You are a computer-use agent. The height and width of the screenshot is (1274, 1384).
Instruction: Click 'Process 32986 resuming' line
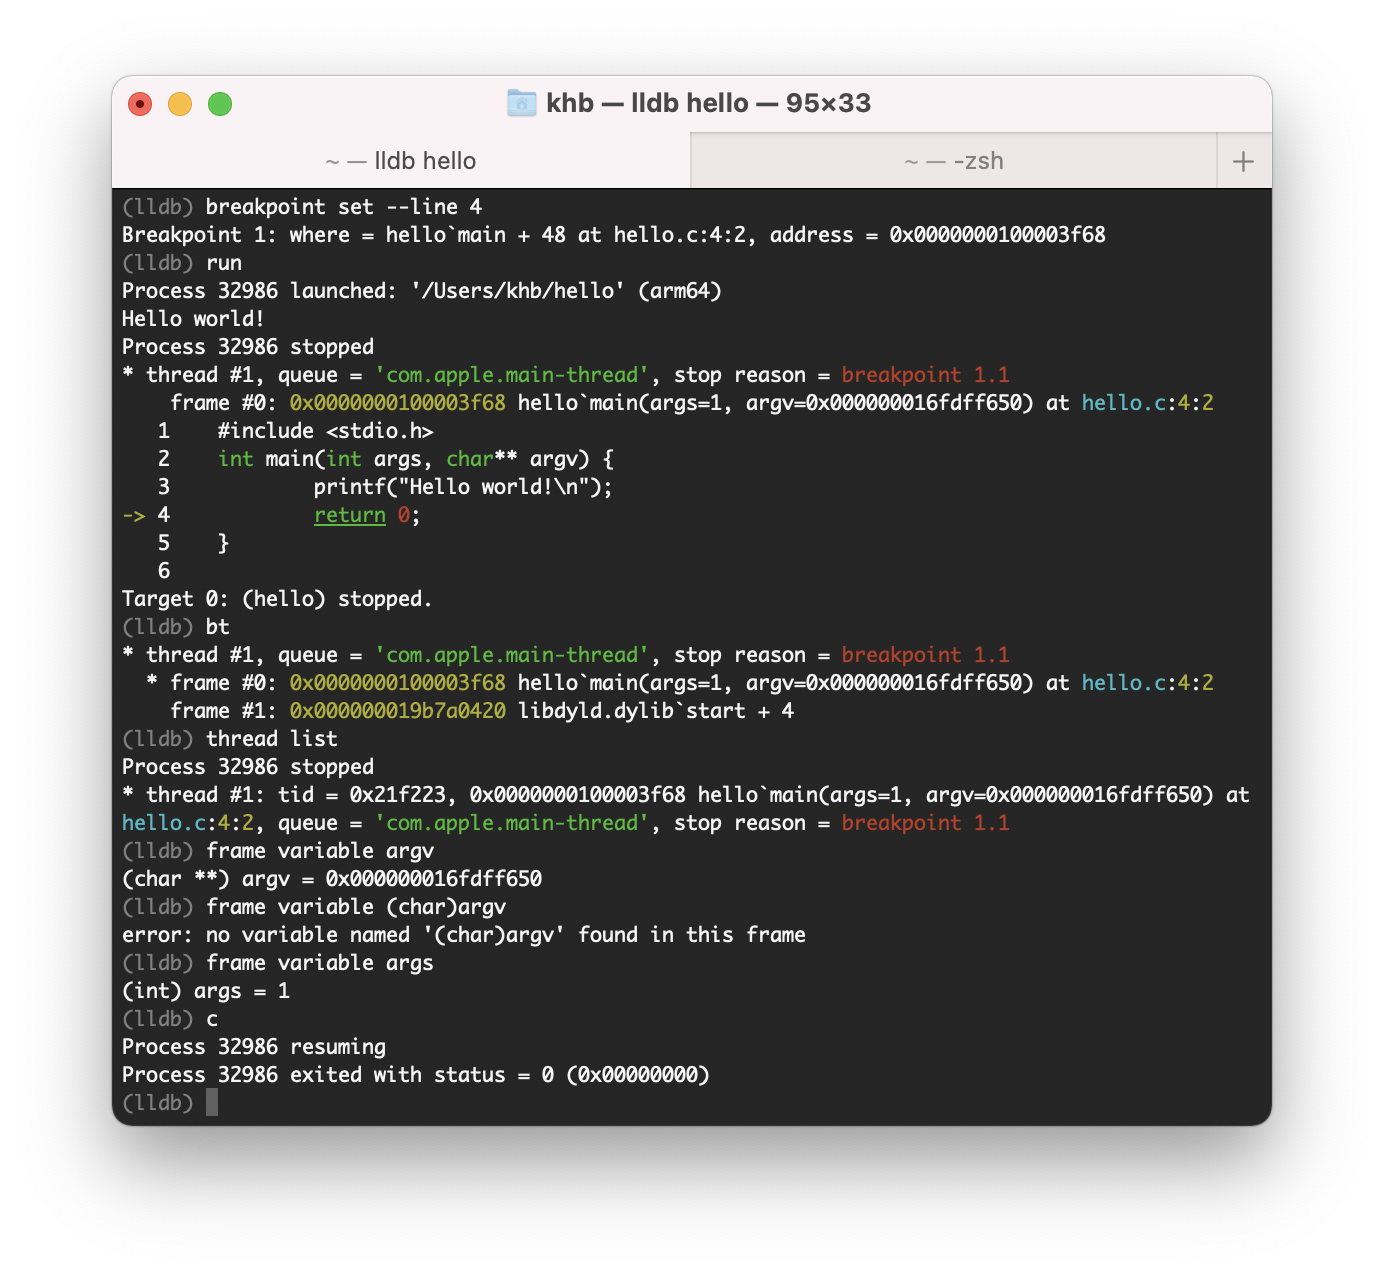click(254, 1047)
